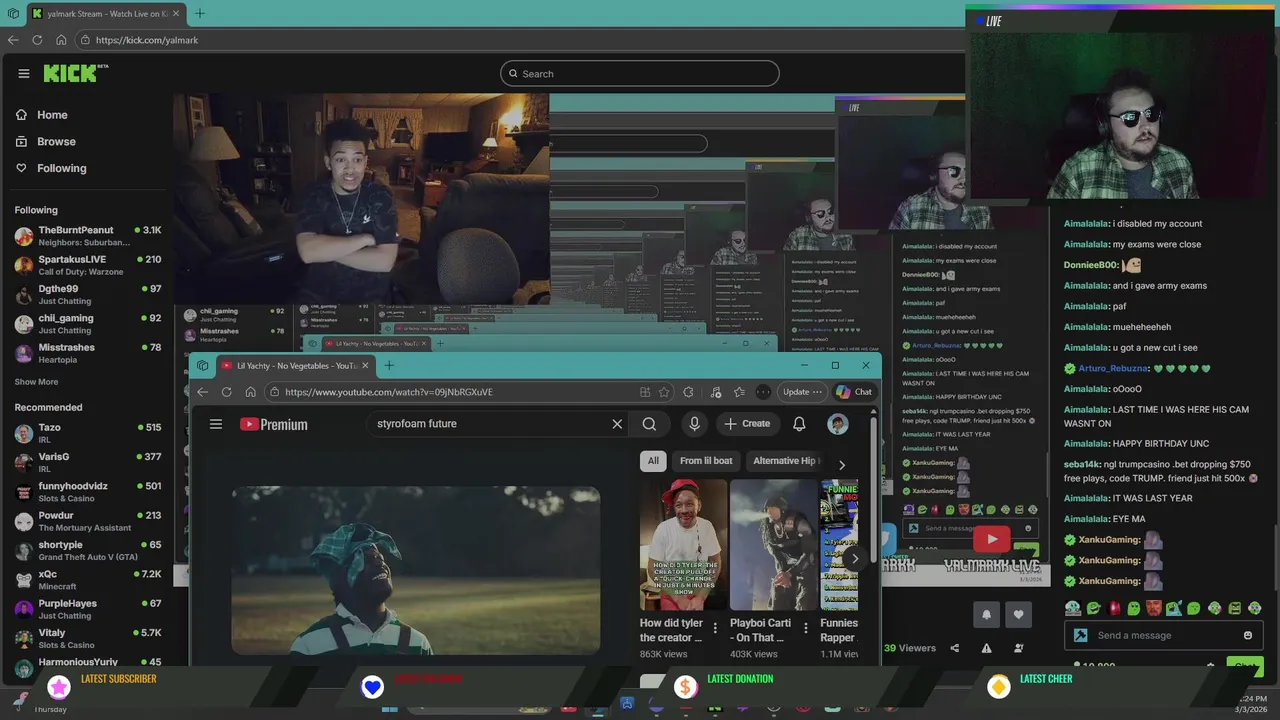The width and height of the screenshot is (1280, 720).
Task: Open xQc recommended channel
Action: pyautogui.click(x=88, y=580)
